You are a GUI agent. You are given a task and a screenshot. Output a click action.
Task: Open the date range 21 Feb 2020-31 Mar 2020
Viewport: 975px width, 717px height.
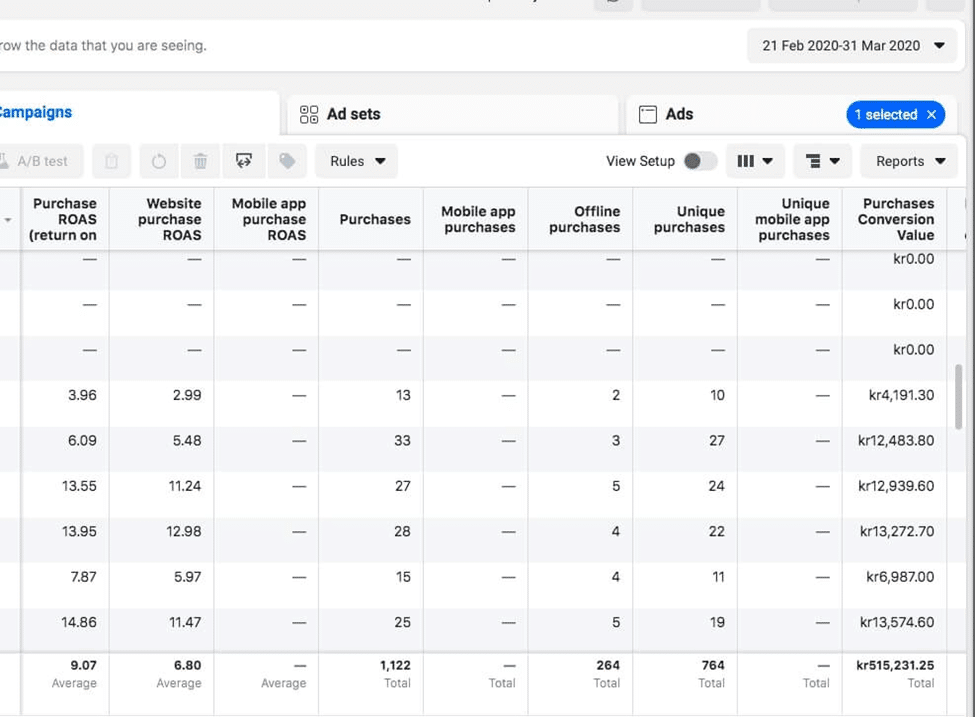point(852,45)
